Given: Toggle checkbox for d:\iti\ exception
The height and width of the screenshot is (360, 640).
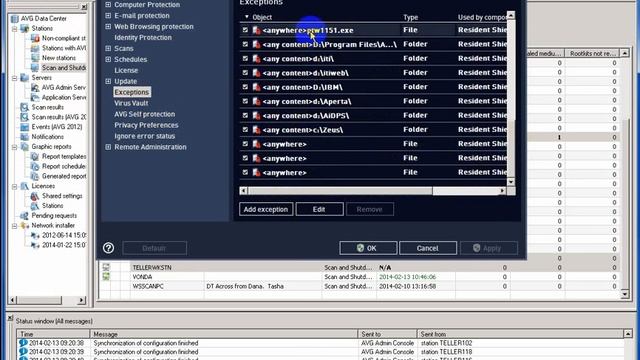Looking at the screenshot, I should pyautogui.click(x=245, y=58).
